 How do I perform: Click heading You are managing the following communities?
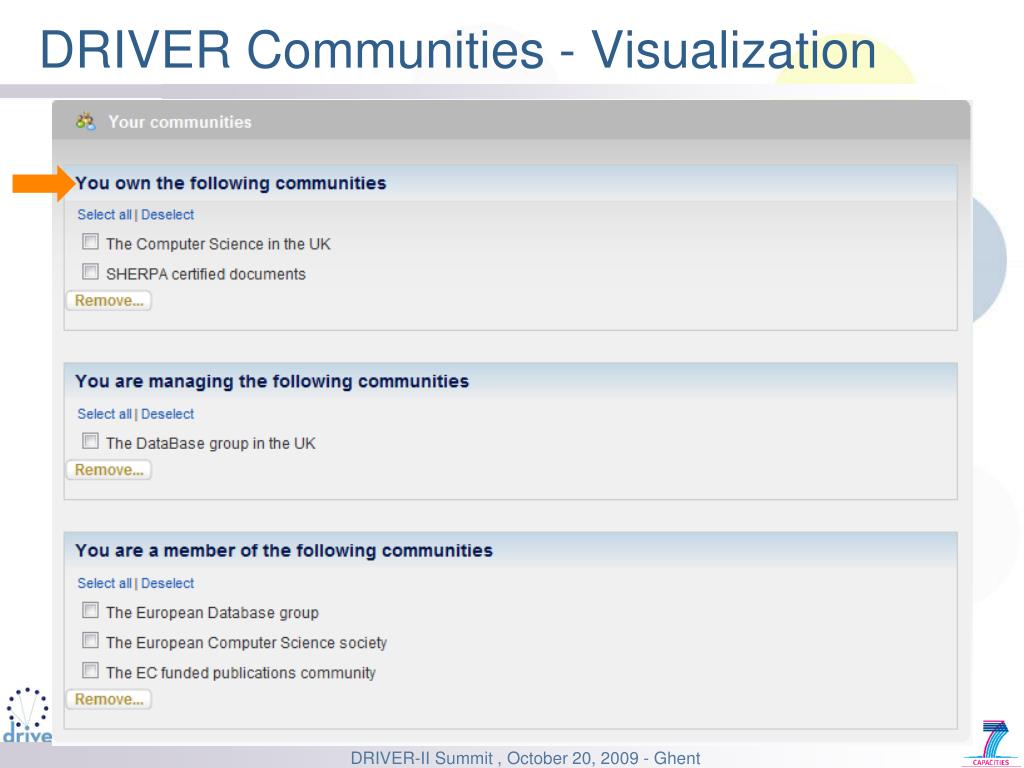tap(272, 381)
